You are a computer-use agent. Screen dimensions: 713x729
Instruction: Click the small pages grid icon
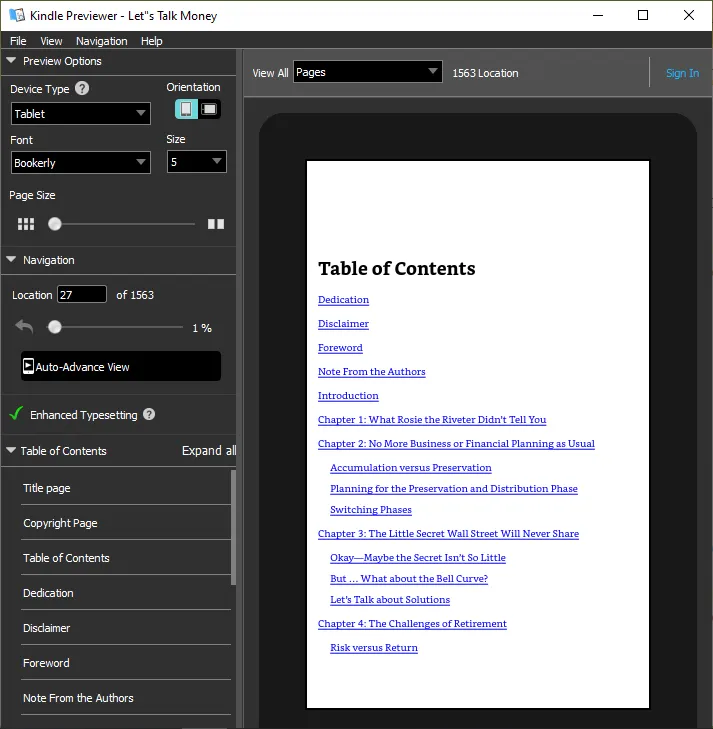tap(26, 224)
